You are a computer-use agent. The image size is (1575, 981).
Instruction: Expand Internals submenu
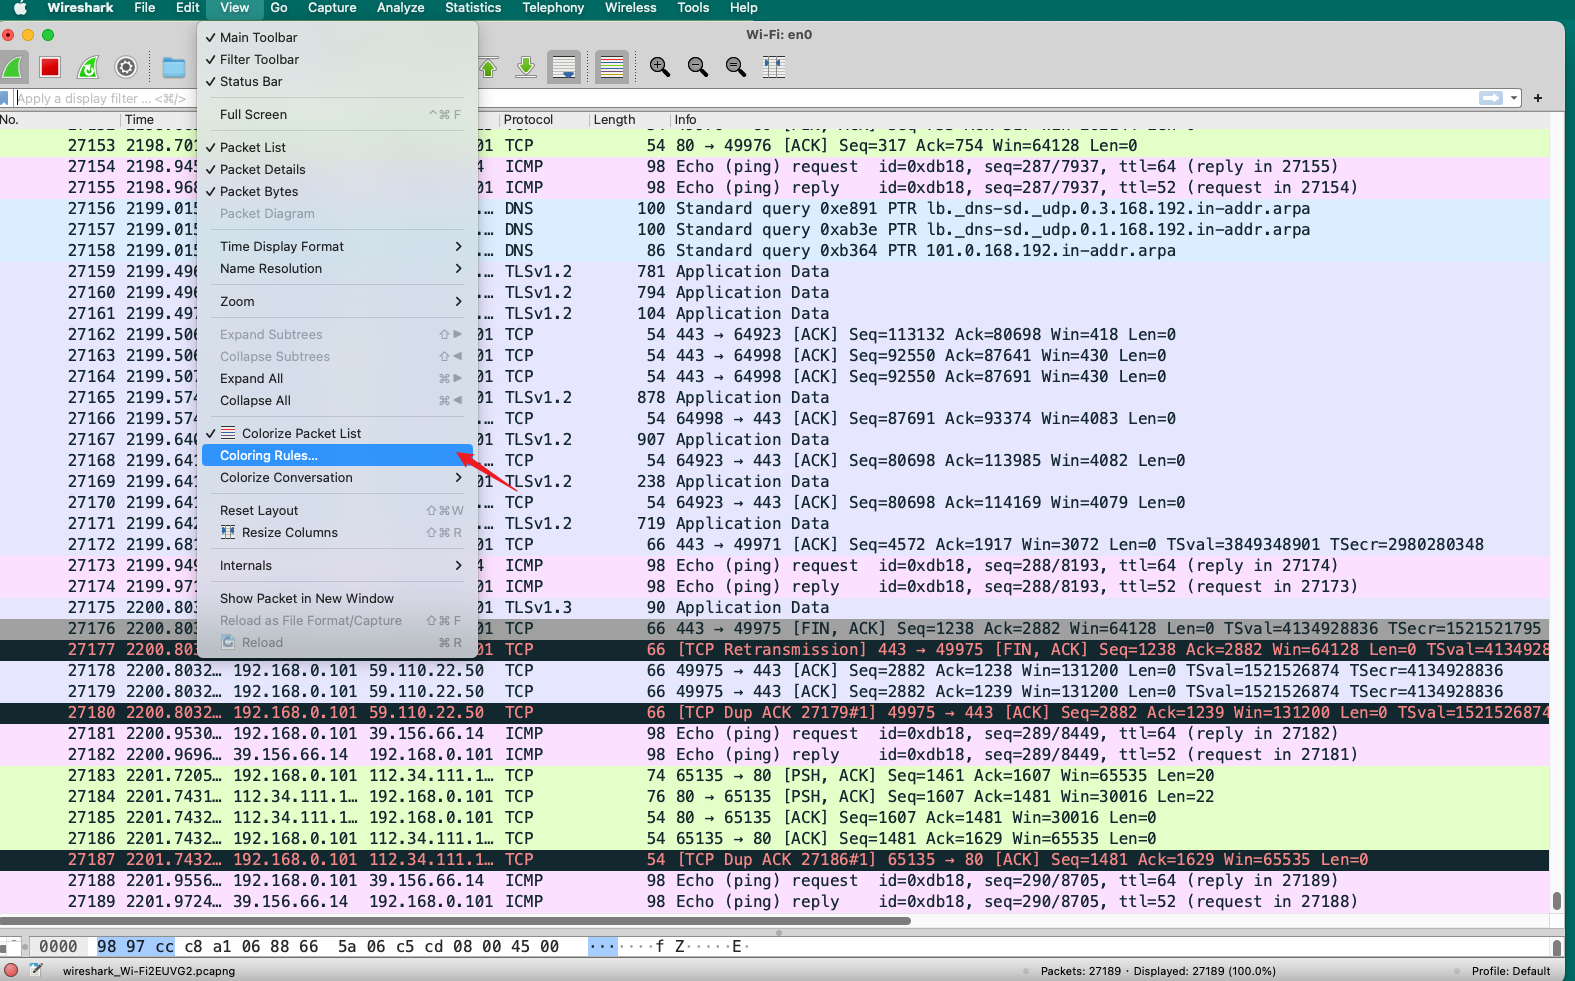coord(338,565)
